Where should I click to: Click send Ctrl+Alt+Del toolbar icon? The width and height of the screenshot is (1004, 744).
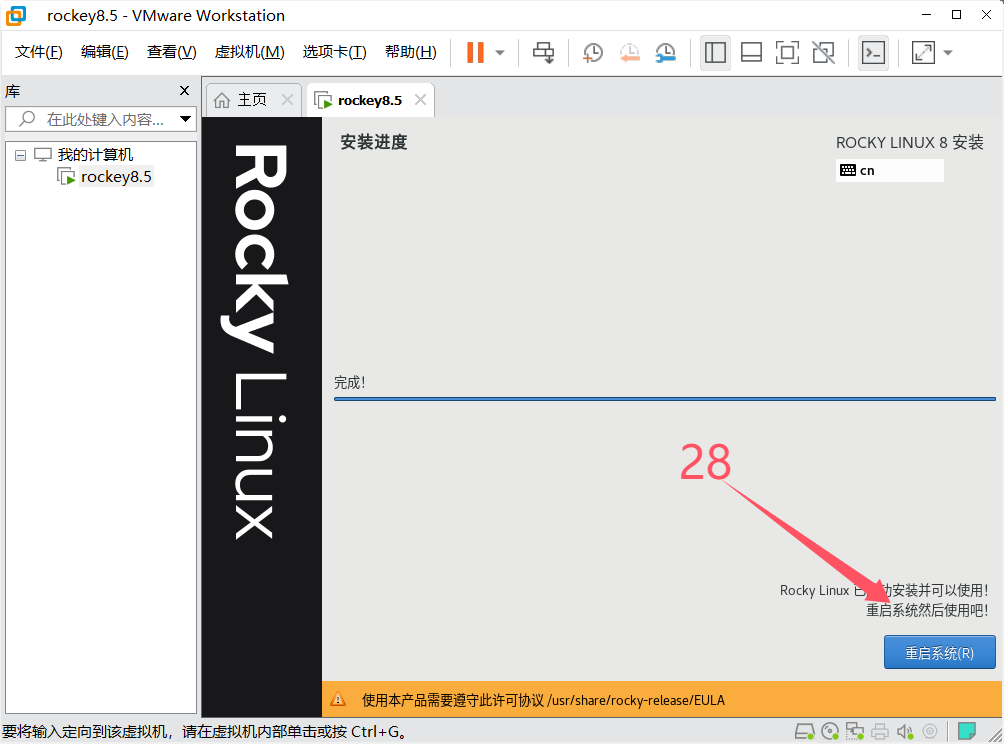(543, 53)
